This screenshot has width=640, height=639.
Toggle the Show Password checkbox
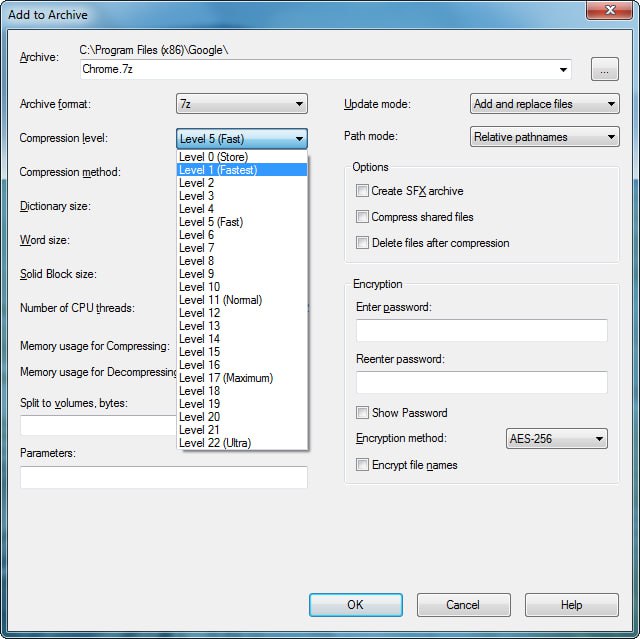tap(362, 413)
